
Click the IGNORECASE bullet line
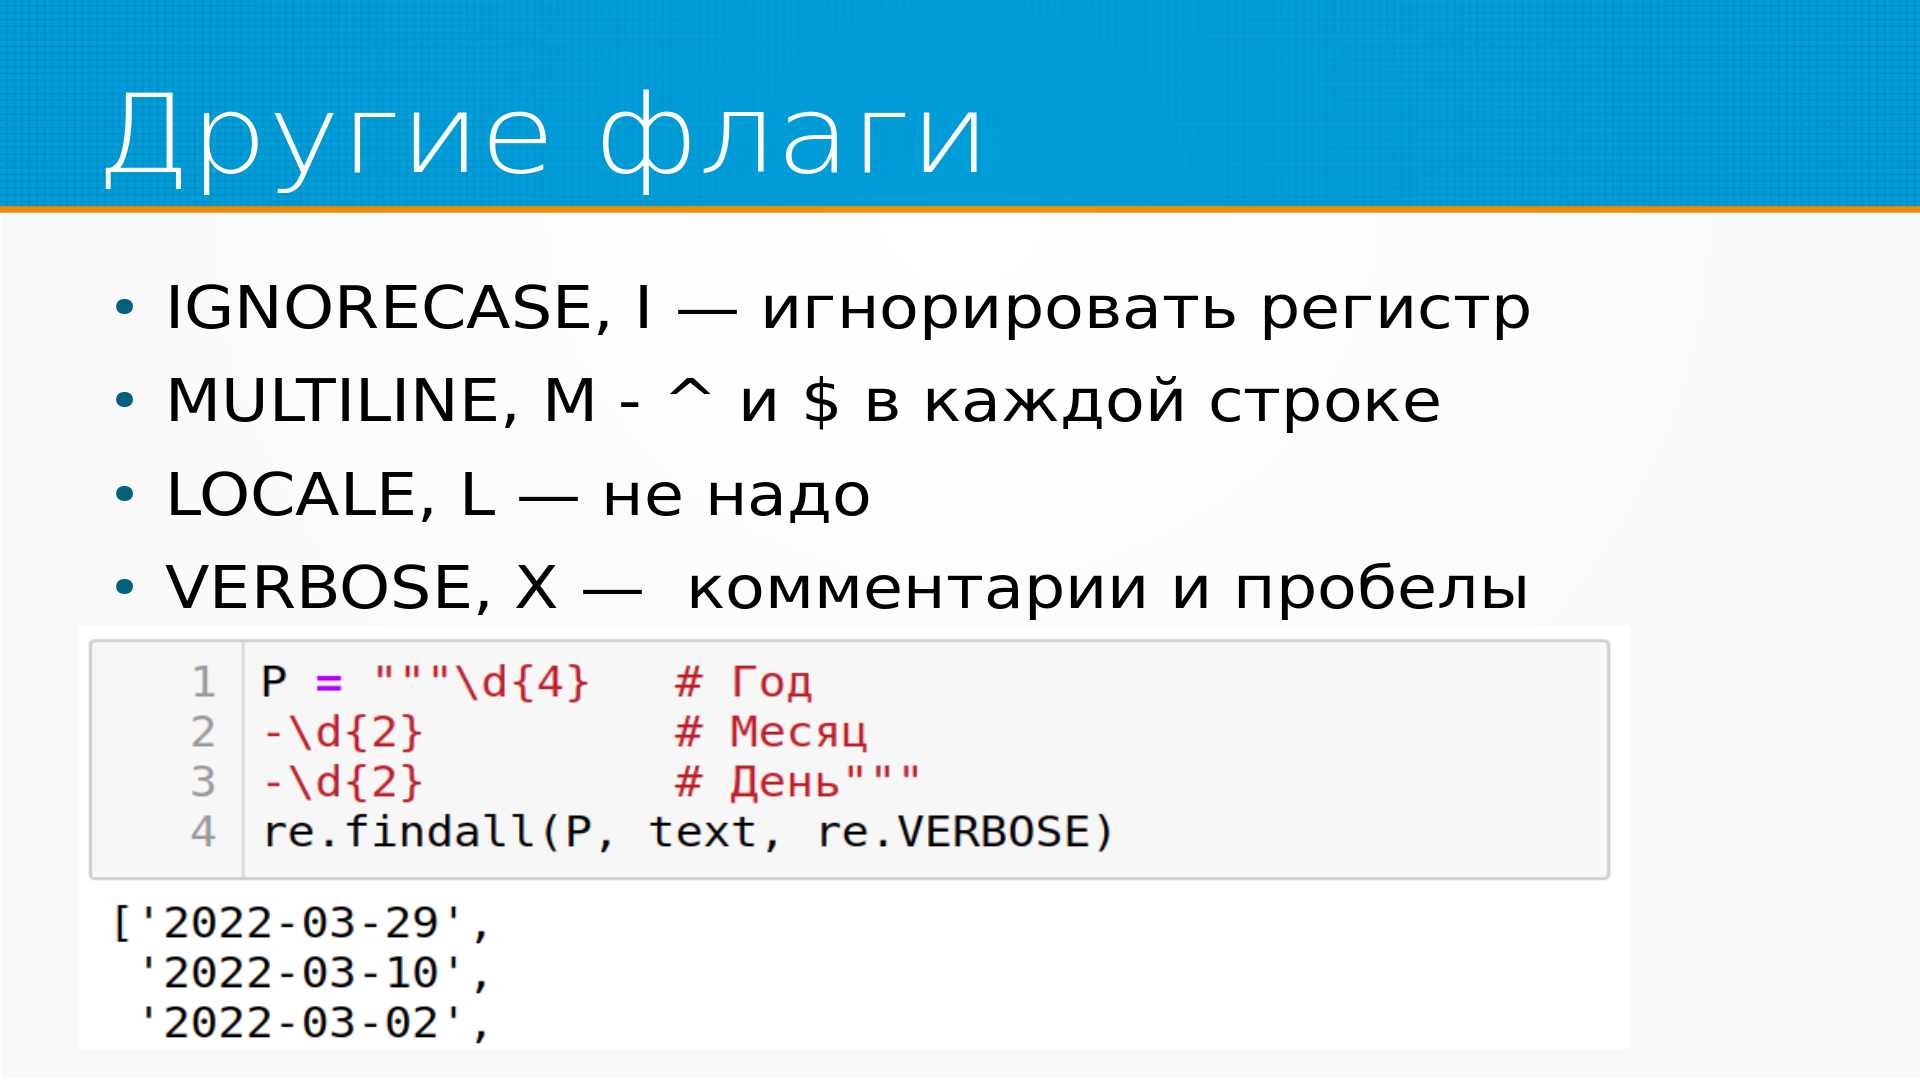pos(847,308)
